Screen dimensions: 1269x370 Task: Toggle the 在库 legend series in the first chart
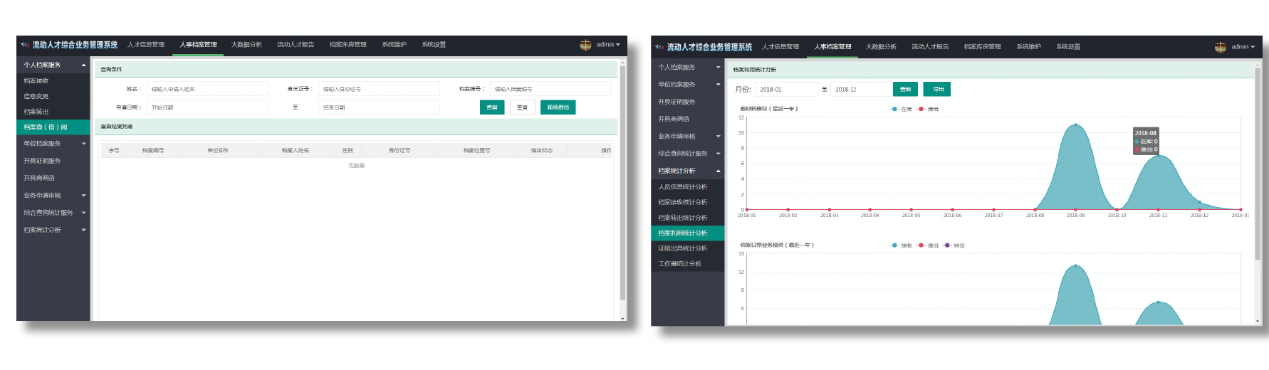click(901, 108)
